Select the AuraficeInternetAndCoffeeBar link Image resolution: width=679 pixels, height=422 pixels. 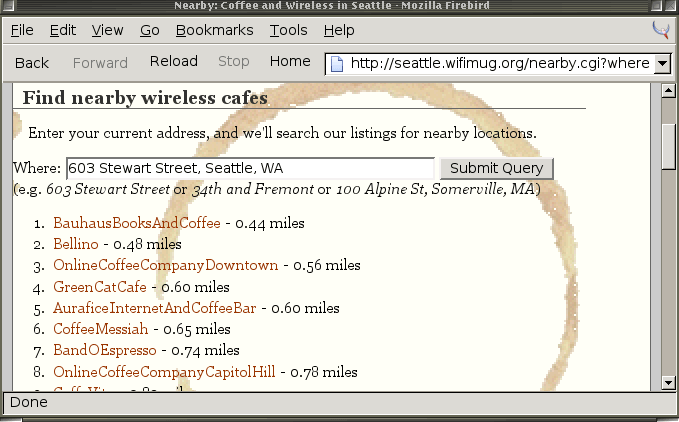click(x=155, y=308)
